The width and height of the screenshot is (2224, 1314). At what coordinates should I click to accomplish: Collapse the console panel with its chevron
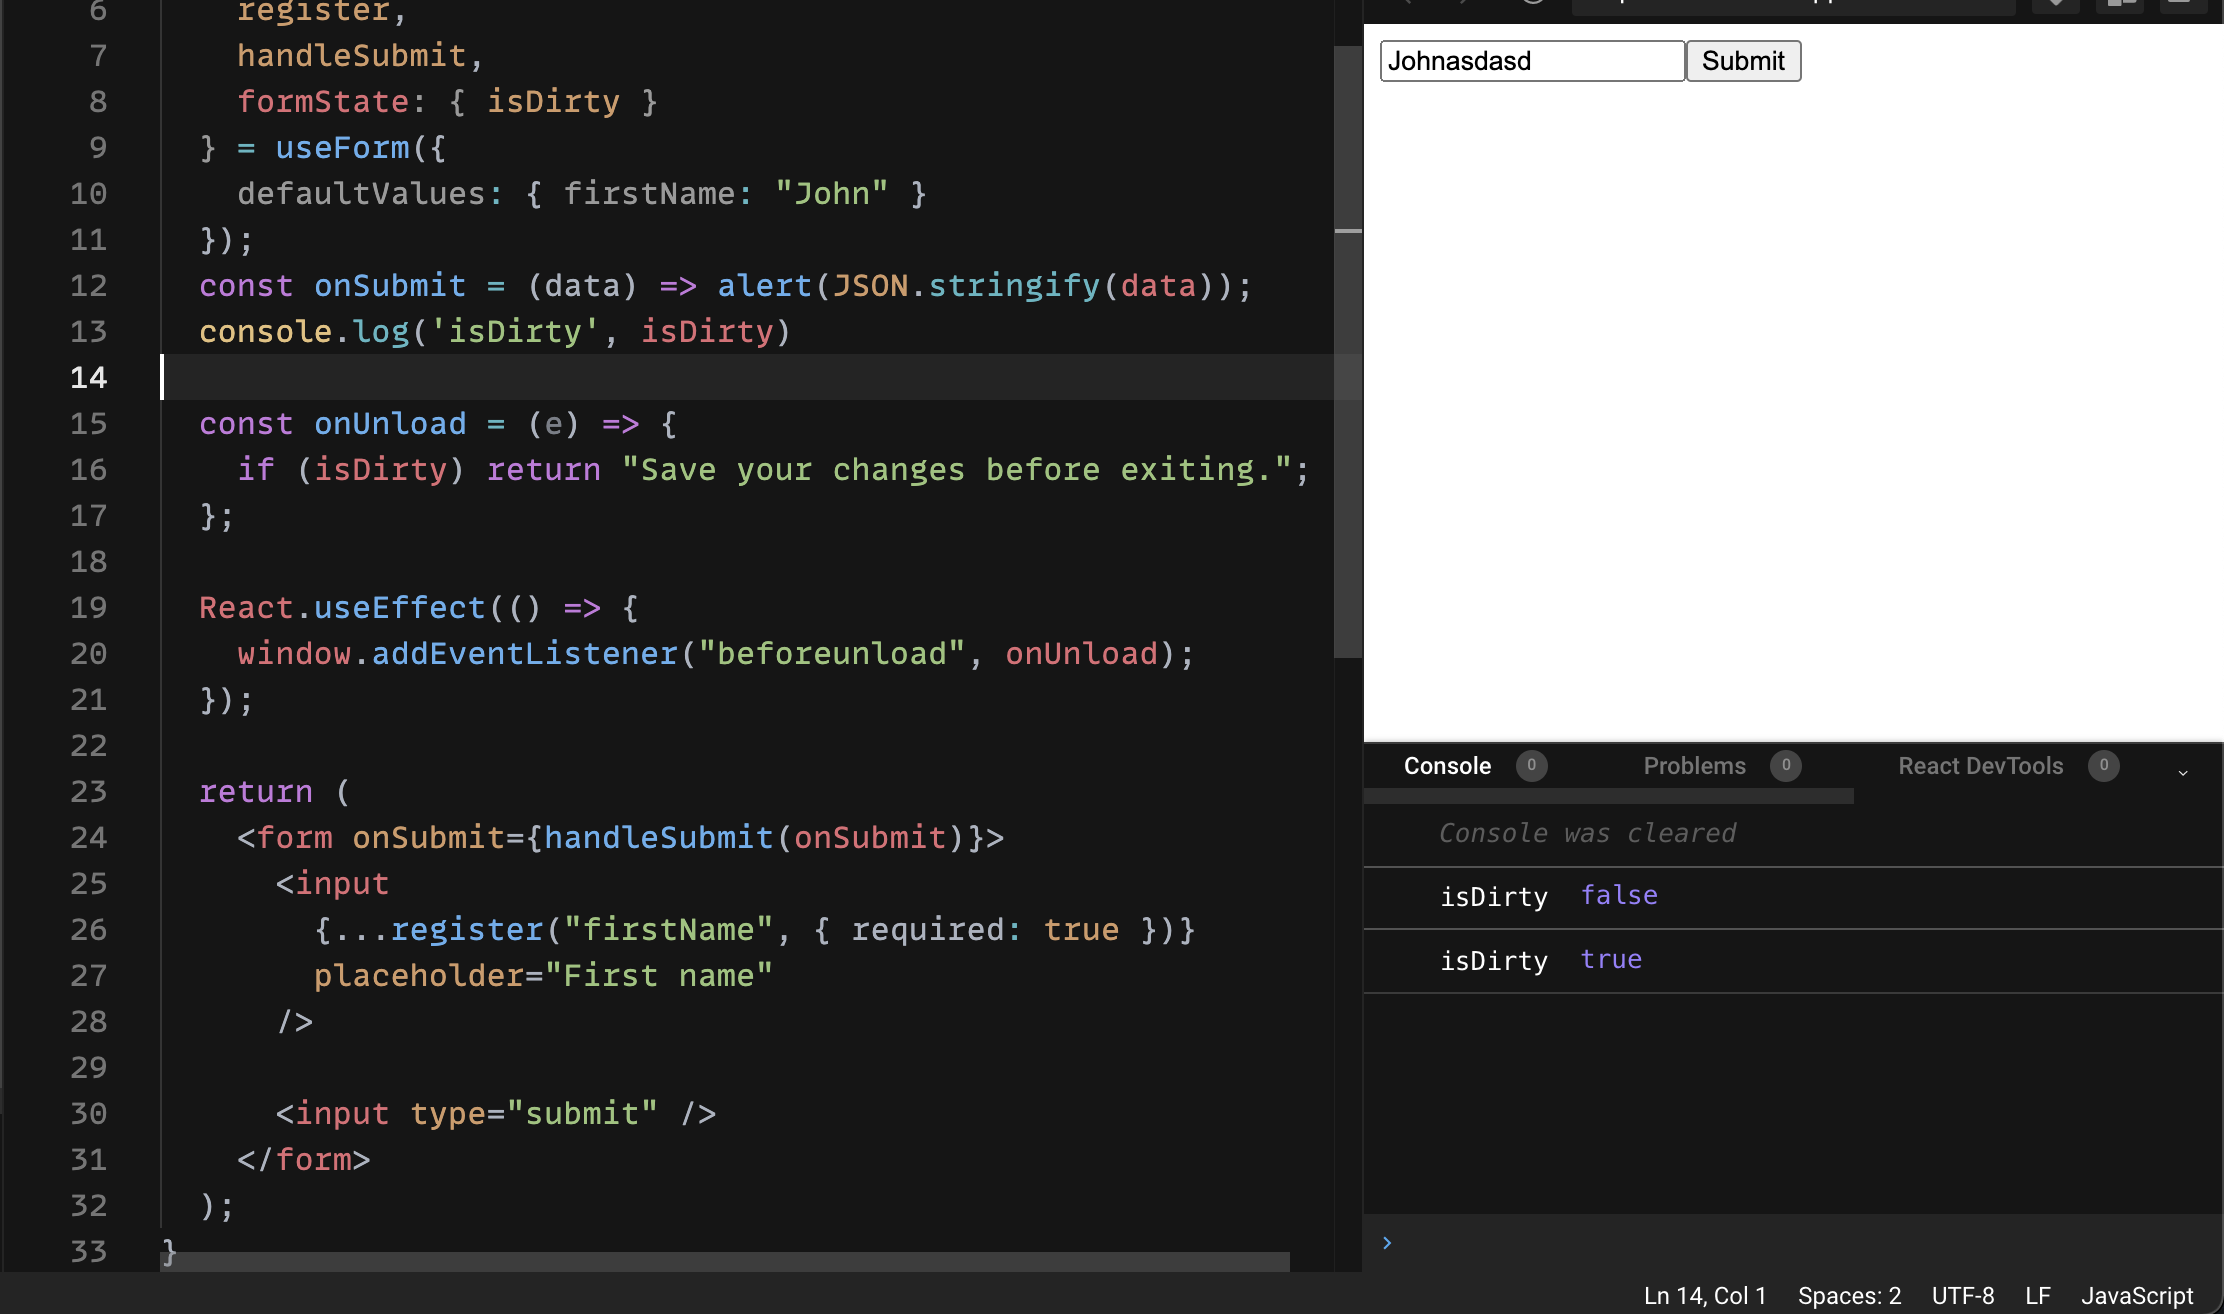tap(2182, 771)
